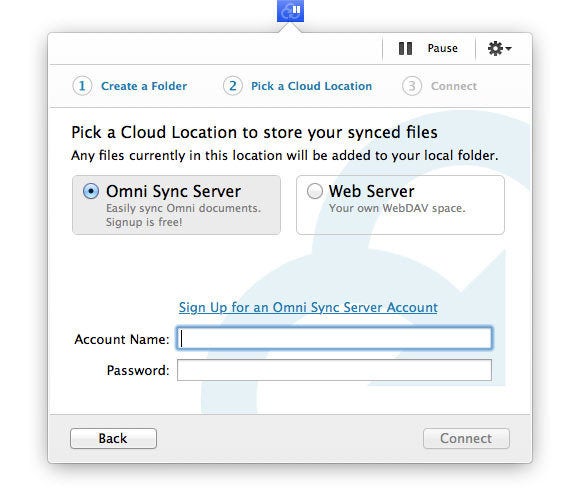Open Sign Up for an Omni Sync Server Account
The image size is (580, 504).
[x=308, y=307]
